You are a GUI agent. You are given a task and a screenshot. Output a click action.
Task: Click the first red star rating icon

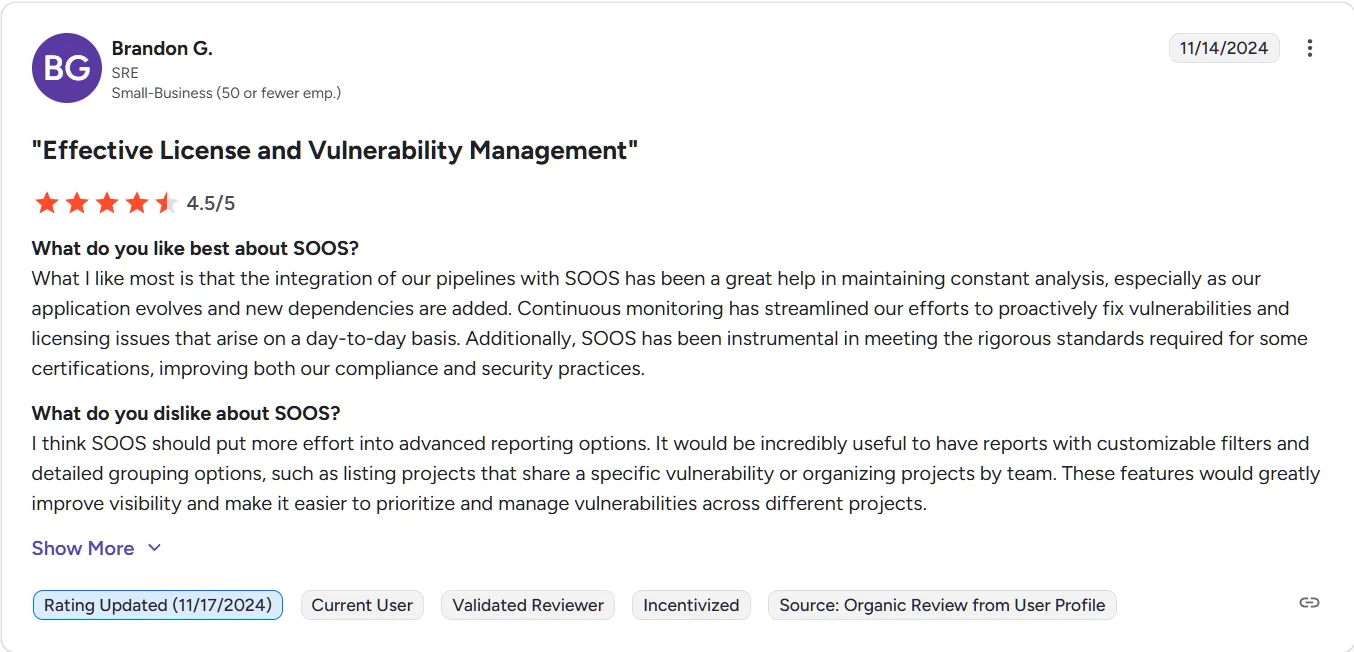pyautogui.click(x=46, y=202)
